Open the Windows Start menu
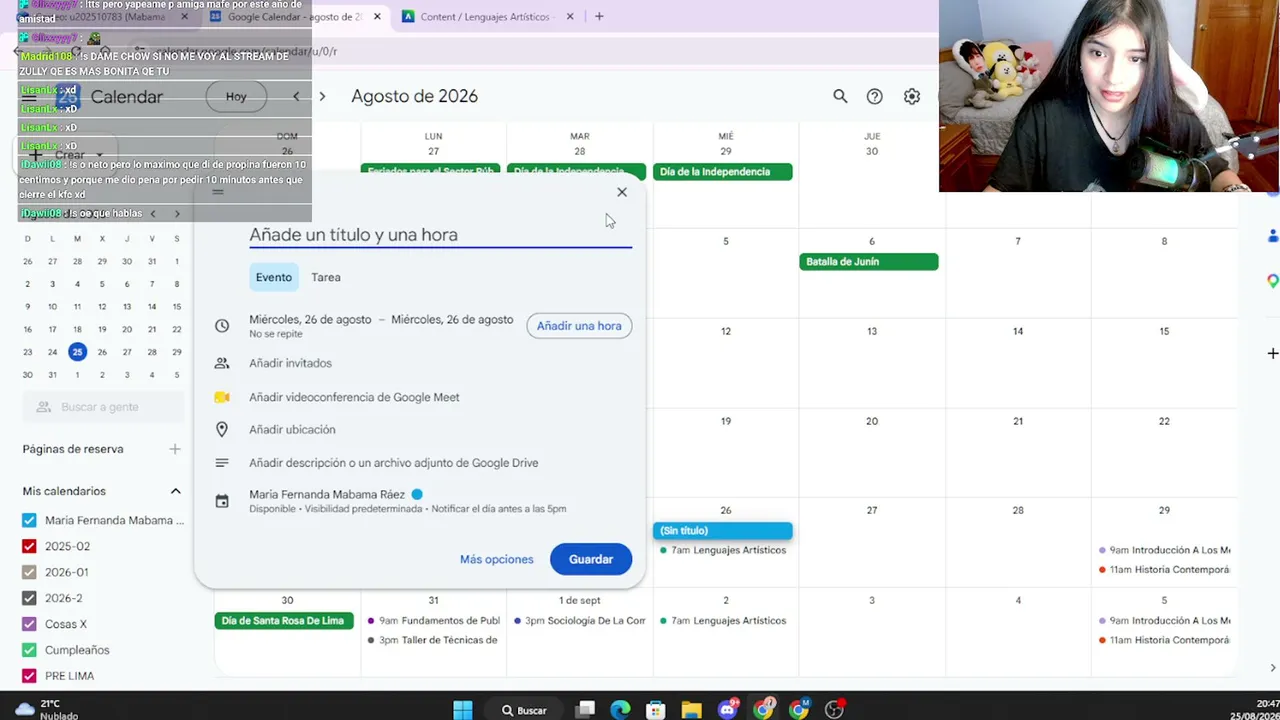The width and height of the screenshot is (1280, 720). click(462, 710)
